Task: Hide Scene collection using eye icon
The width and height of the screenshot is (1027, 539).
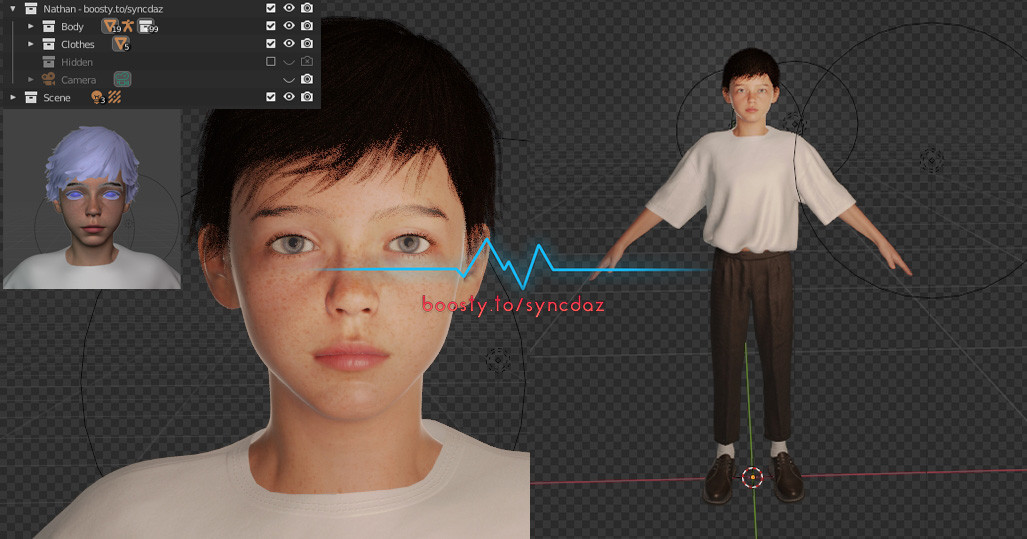Action: click(289, 96)
